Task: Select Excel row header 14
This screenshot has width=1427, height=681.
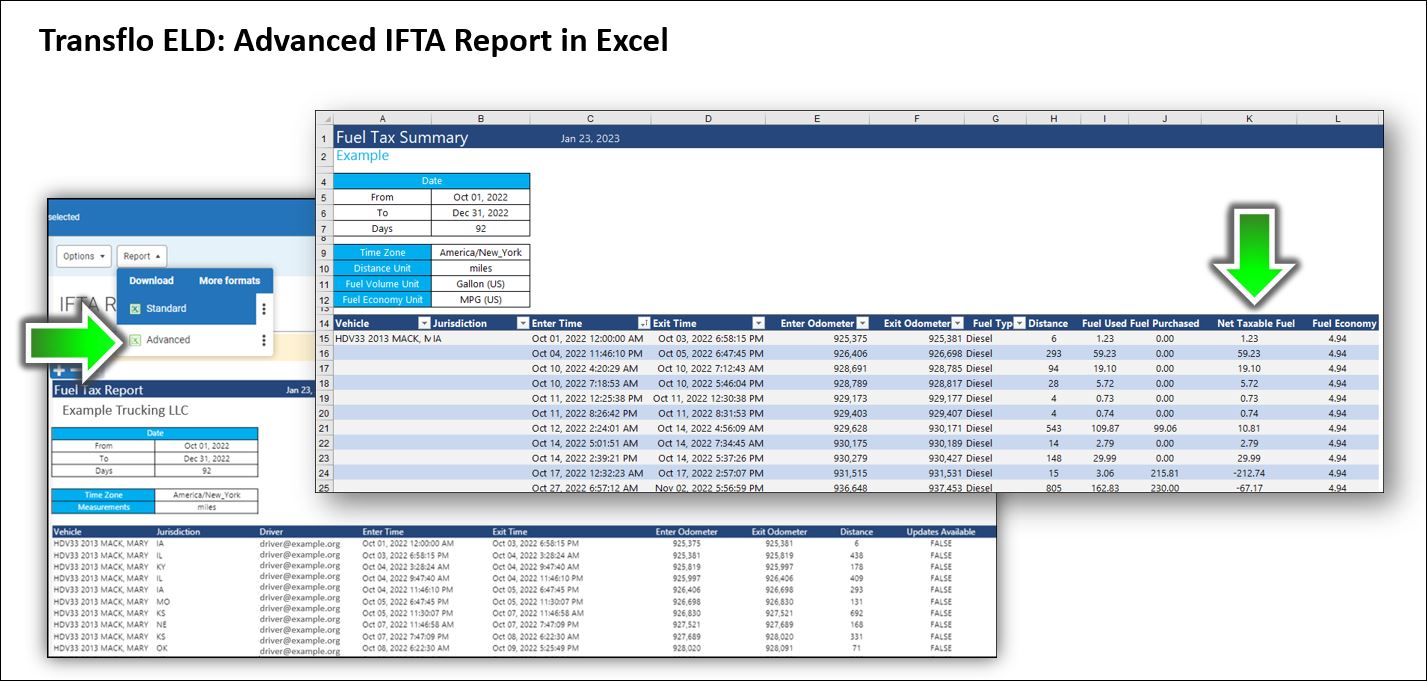Action: click(324, 323)
